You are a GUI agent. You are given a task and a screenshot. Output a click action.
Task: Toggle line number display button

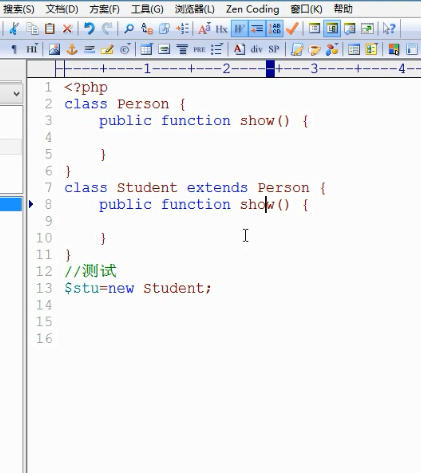click(275, 29)
